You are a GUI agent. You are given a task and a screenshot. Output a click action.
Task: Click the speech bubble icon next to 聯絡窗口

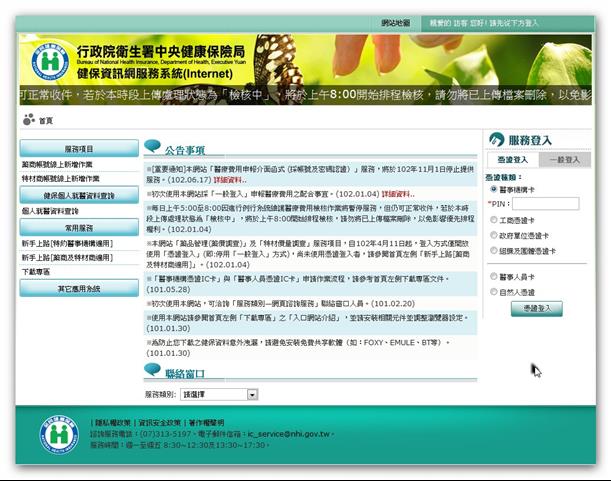pyautogui.click(x=153, y=371)
